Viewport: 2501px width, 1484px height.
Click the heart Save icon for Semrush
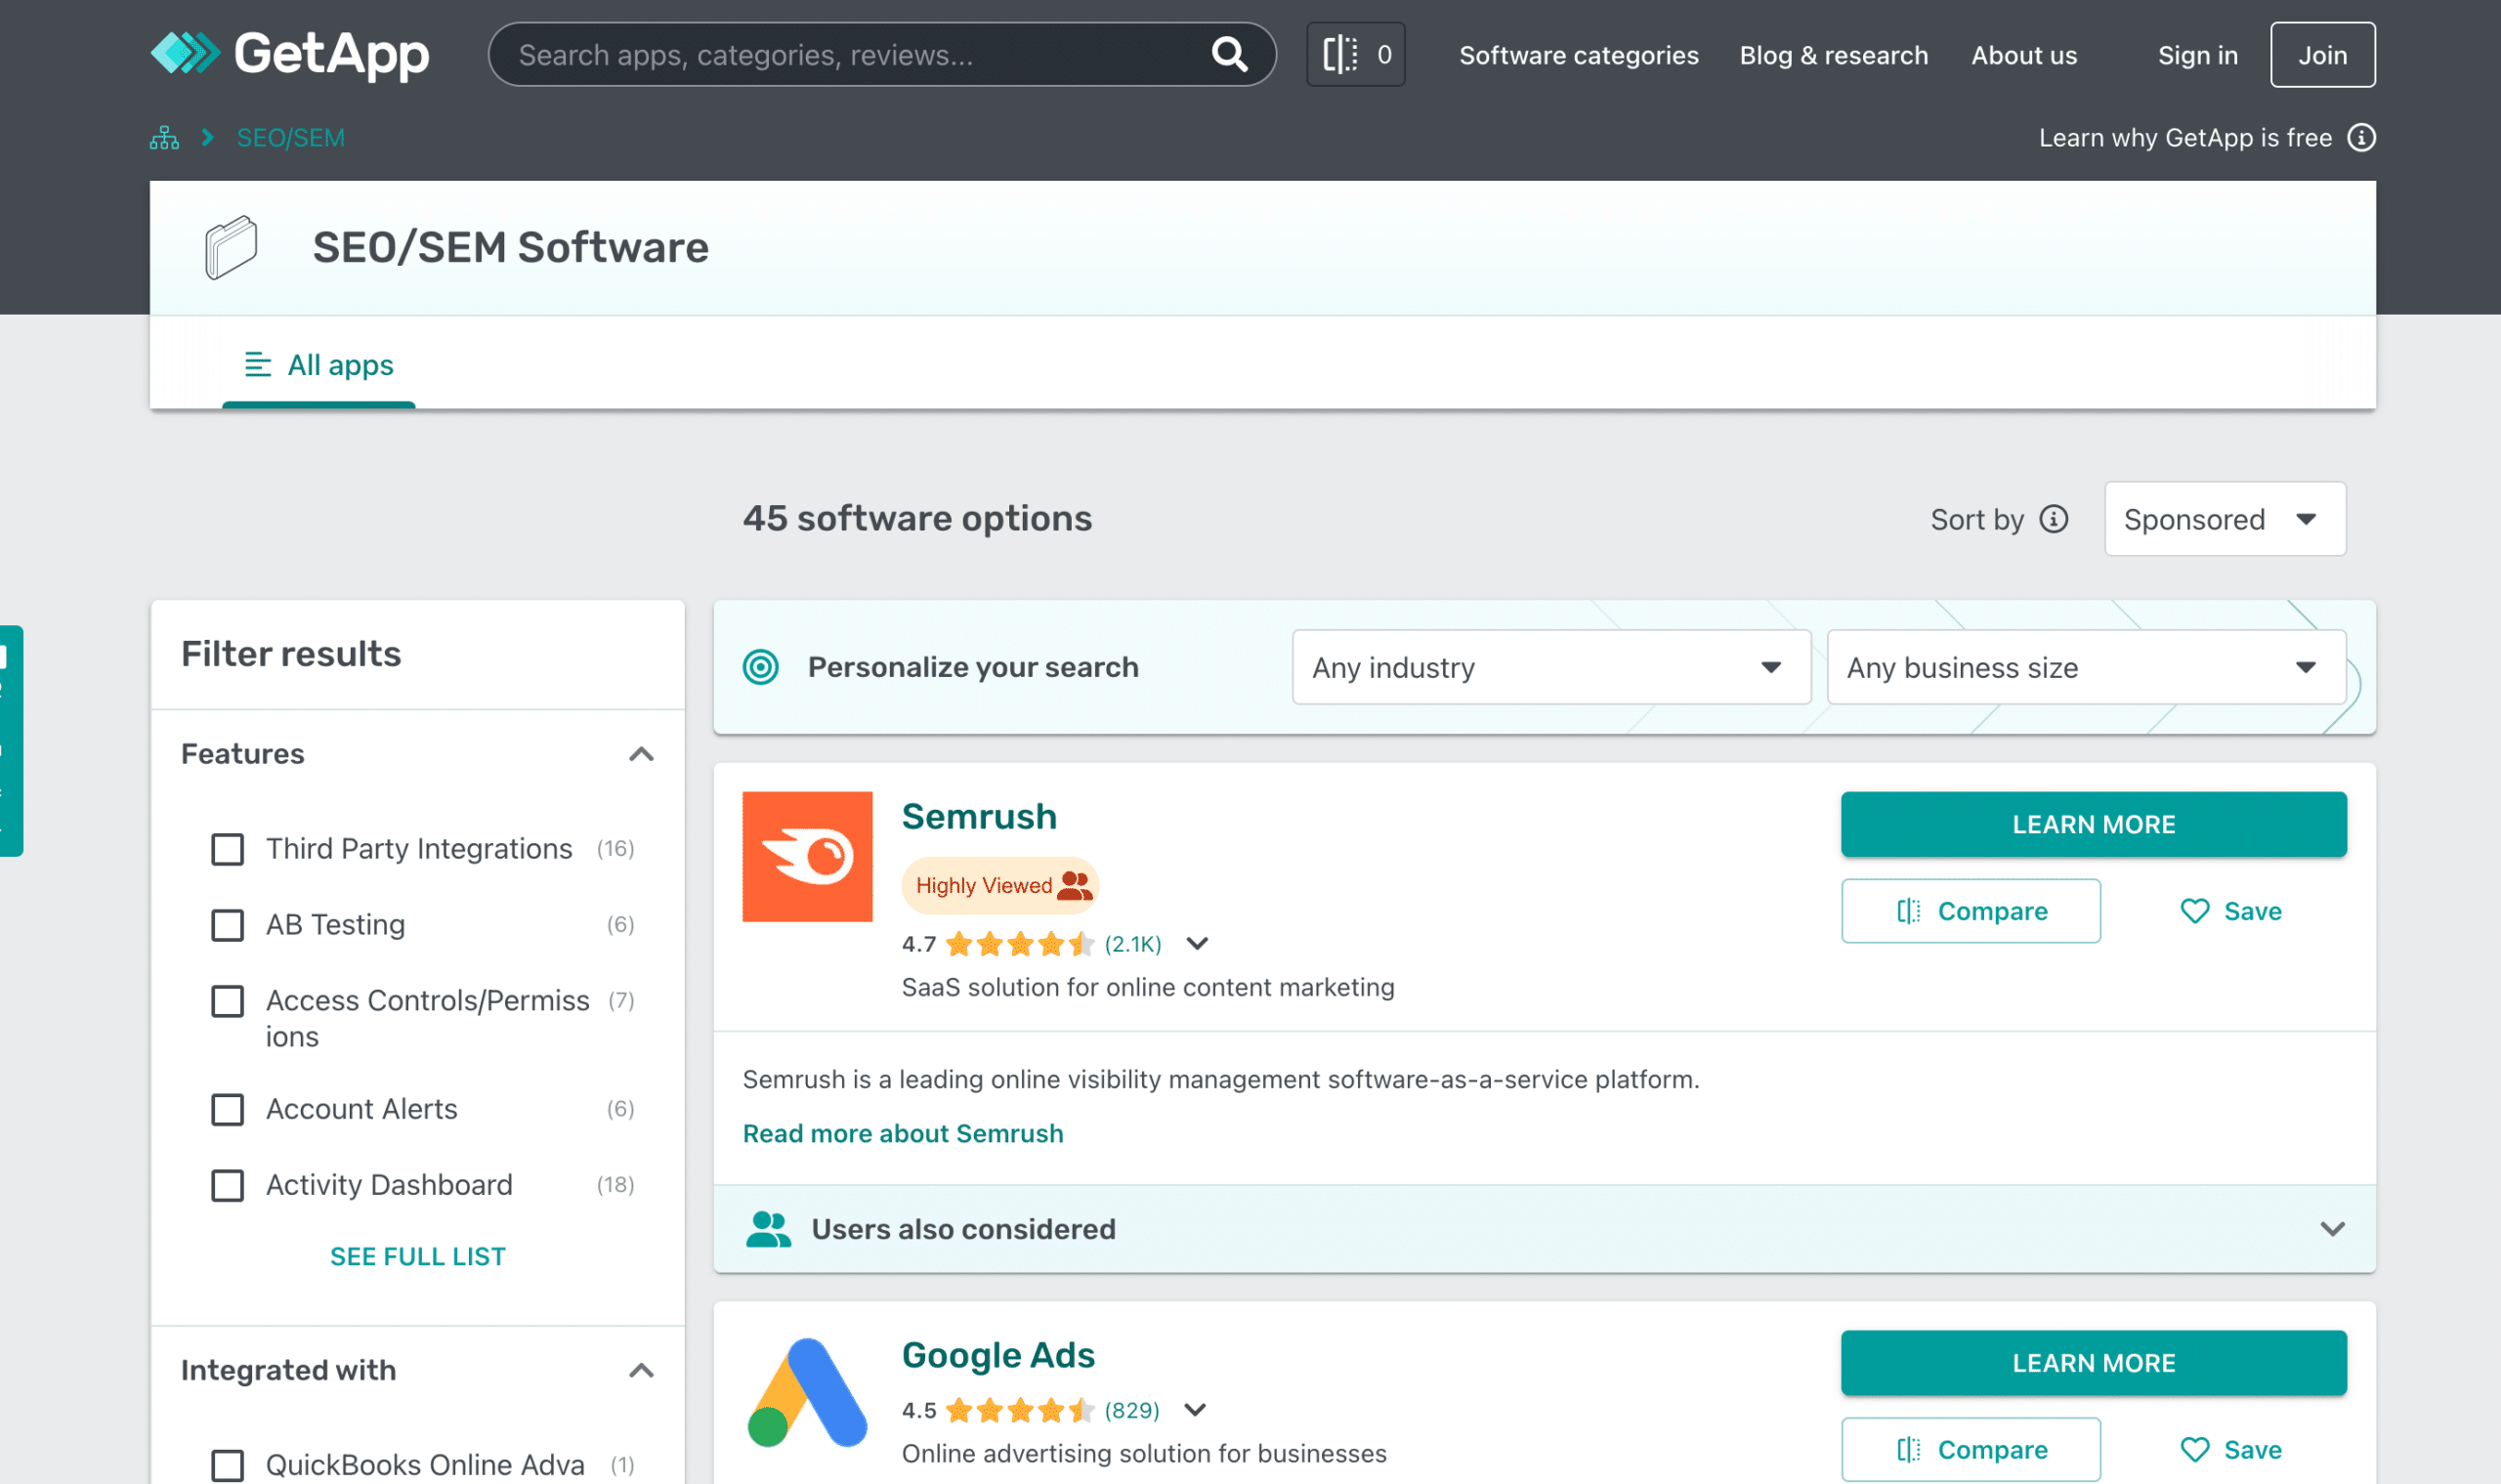[2194, 911]
